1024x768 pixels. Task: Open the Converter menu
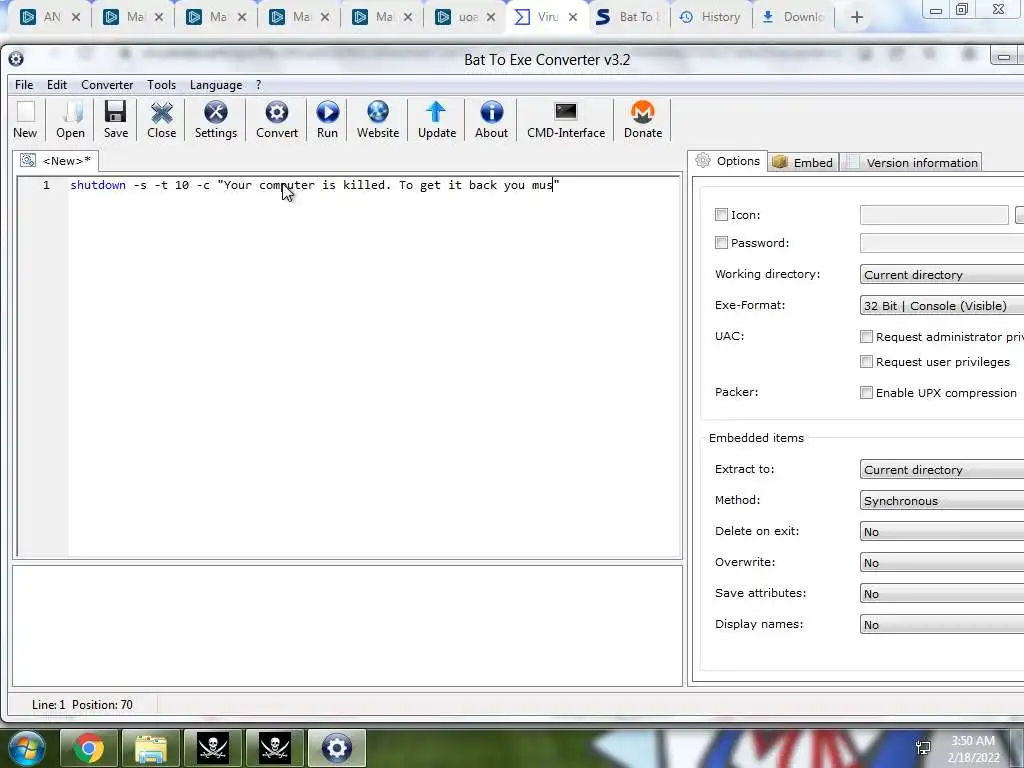tap(107, 85)
